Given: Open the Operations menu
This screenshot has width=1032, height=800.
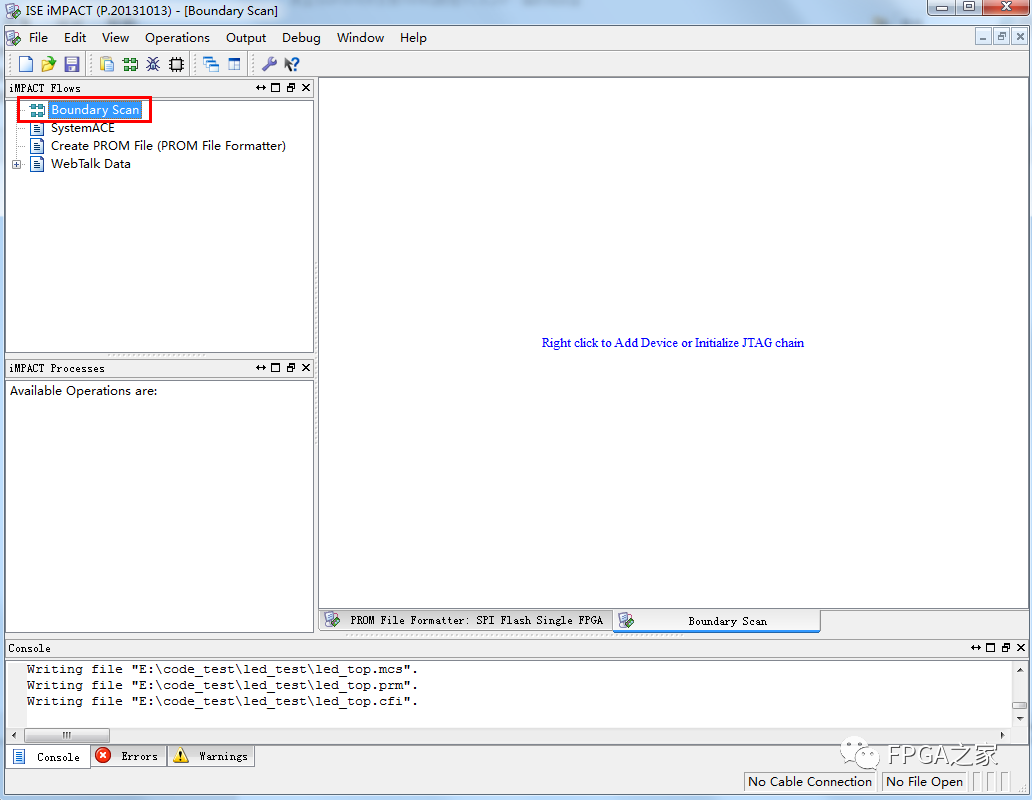Looking at the screenshot, I should (177, 37).
